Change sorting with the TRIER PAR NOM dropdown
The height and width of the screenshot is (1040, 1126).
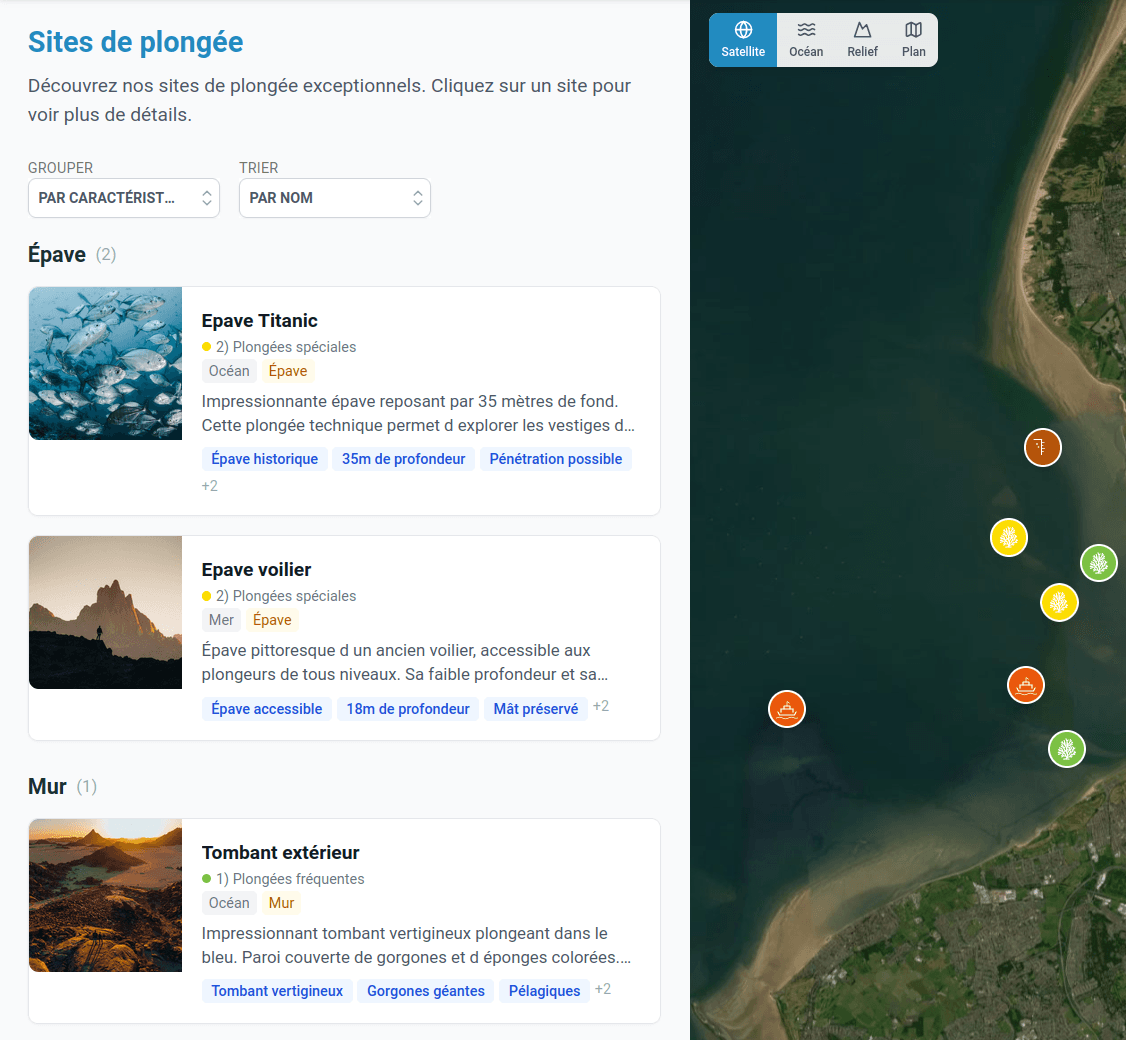pyautogui.click(x=335, y=198)
